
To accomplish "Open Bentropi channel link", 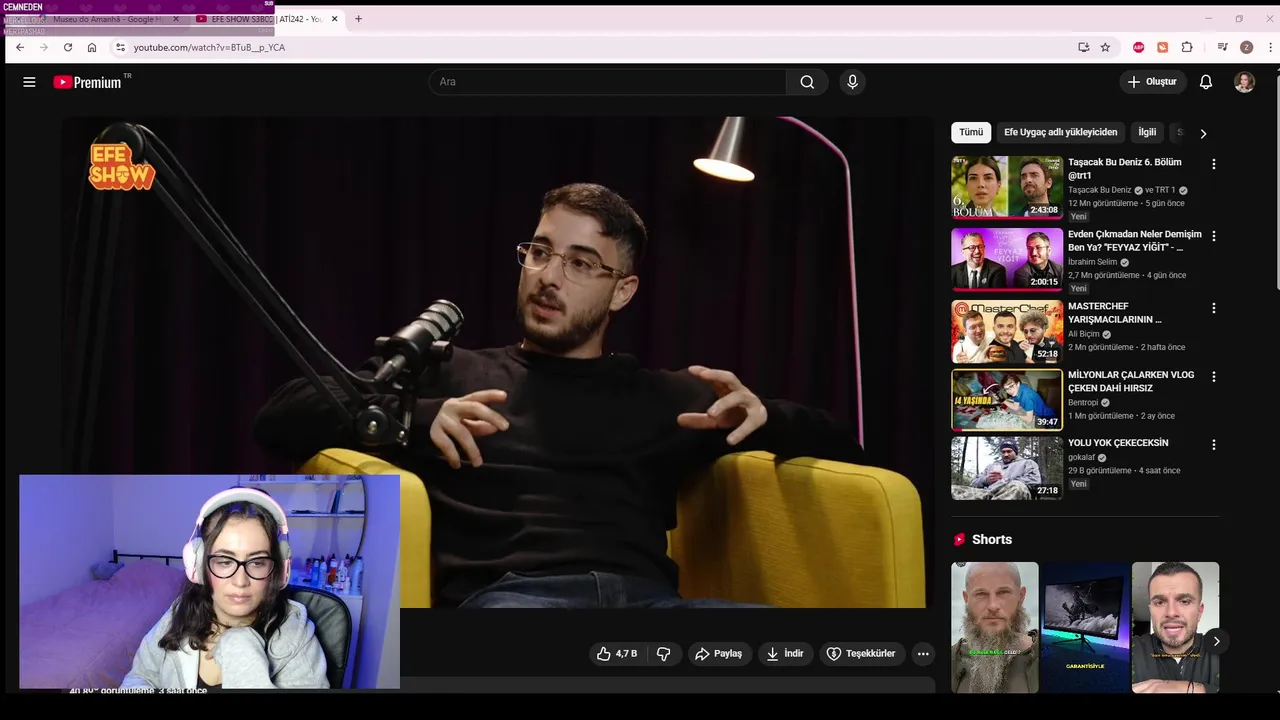I will tap(1083, 403).
